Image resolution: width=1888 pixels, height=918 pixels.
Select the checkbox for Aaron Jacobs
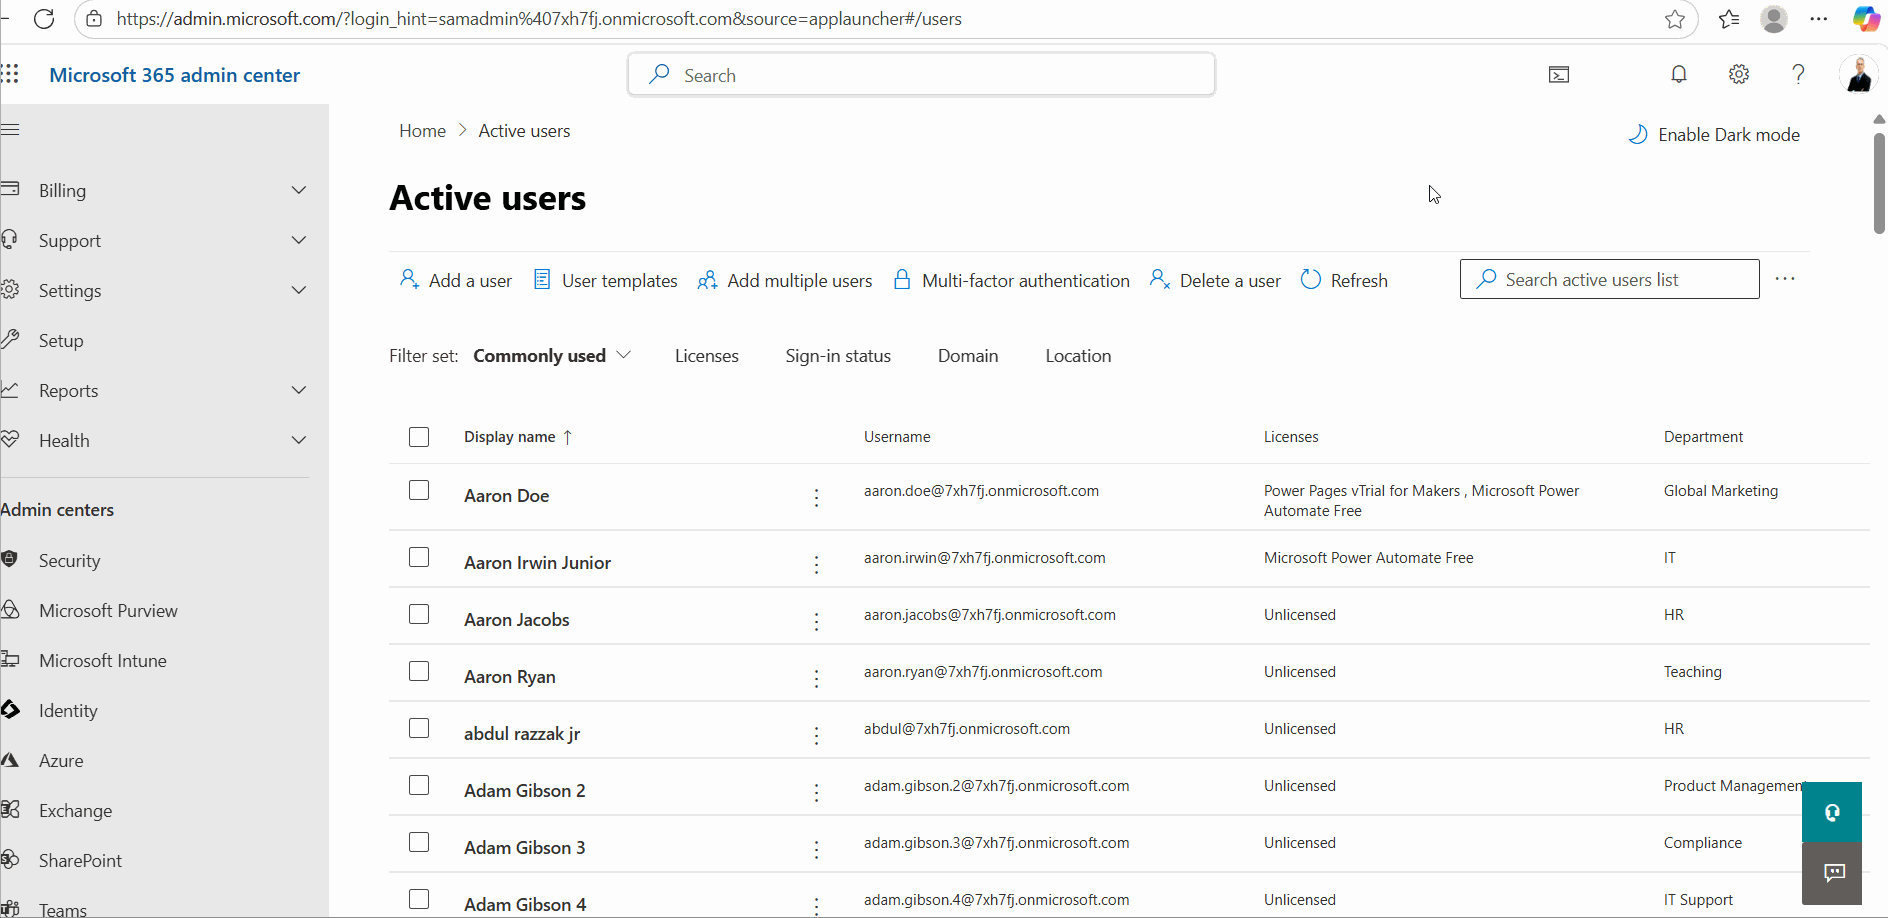coord(419,614)
